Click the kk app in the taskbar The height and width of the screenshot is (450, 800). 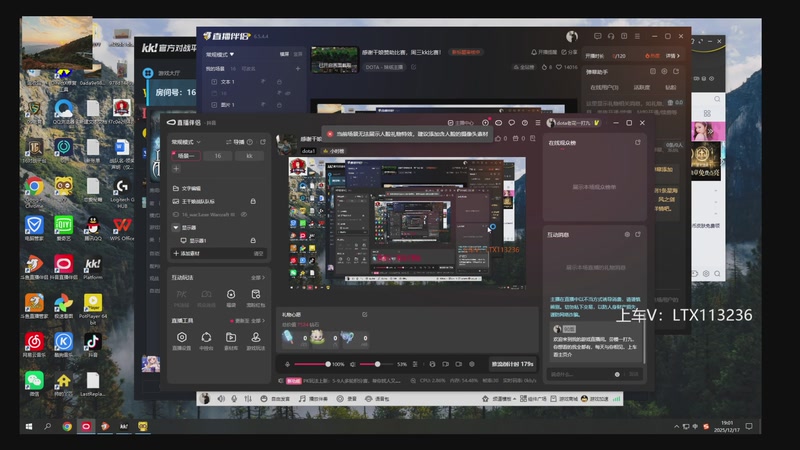click(123, 427)
